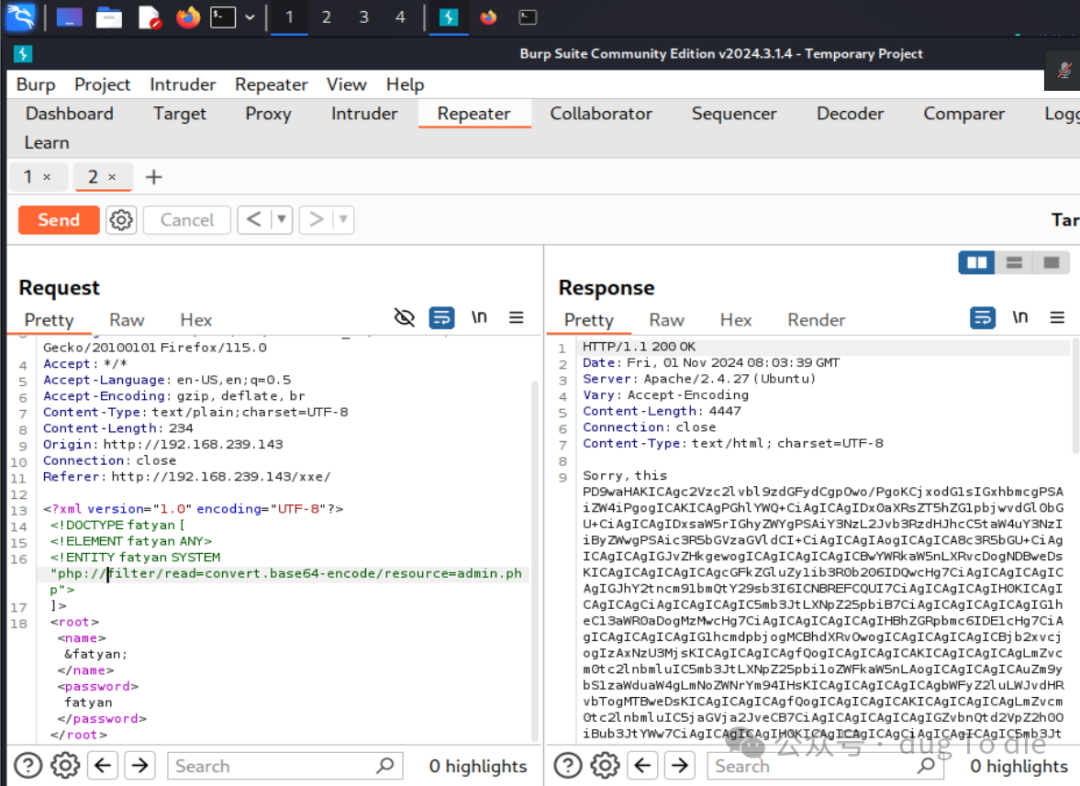The width and height of the screenshot is (1080, 786).
Task: Open Request search help icon
Action: coord(28,765)
